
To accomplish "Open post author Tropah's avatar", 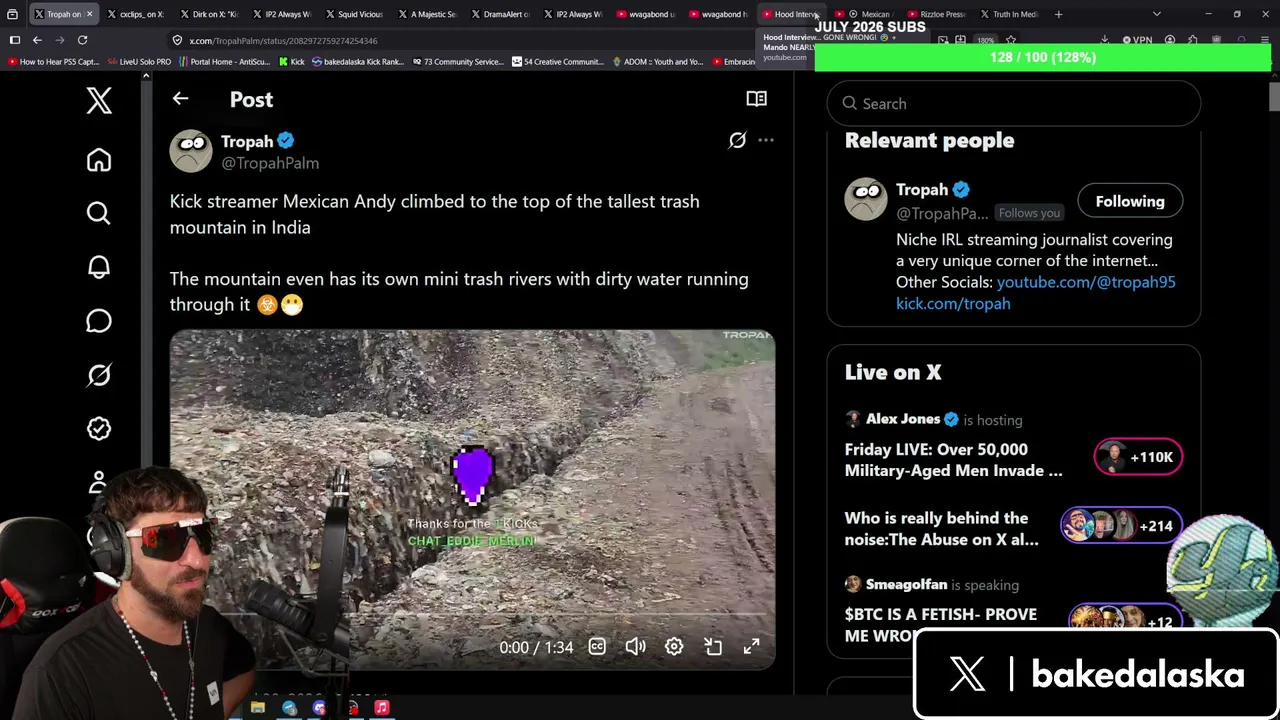I will 191,151.
